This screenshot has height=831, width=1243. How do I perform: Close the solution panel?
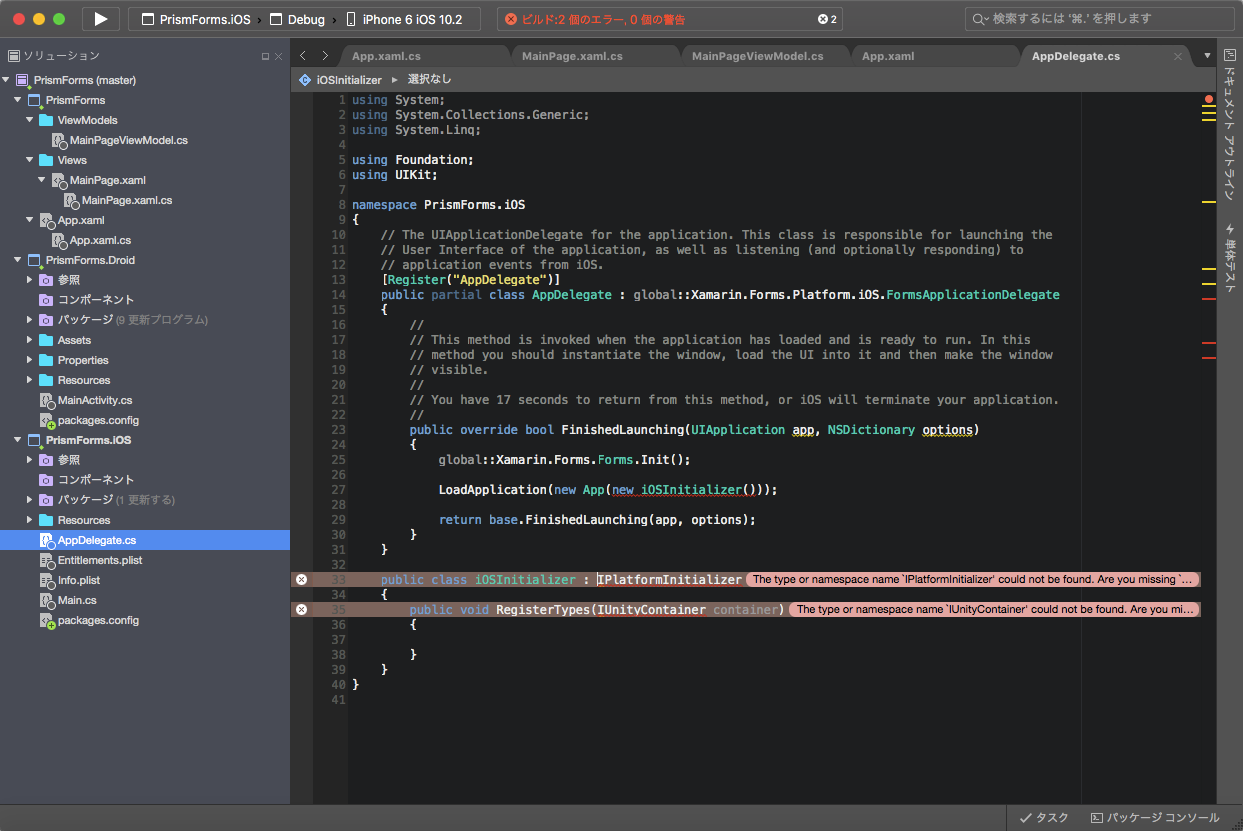click(278, 57)
